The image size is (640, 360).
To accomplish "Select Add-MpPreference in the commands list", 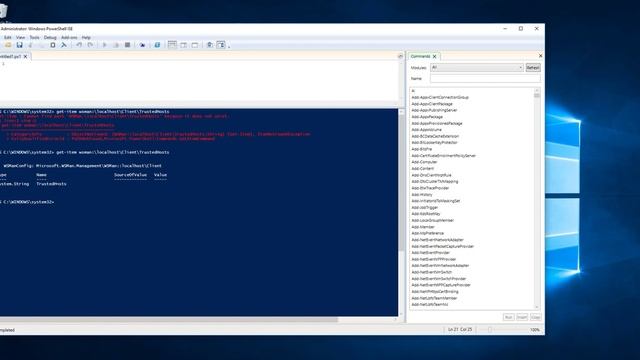I will coord(427,233).
